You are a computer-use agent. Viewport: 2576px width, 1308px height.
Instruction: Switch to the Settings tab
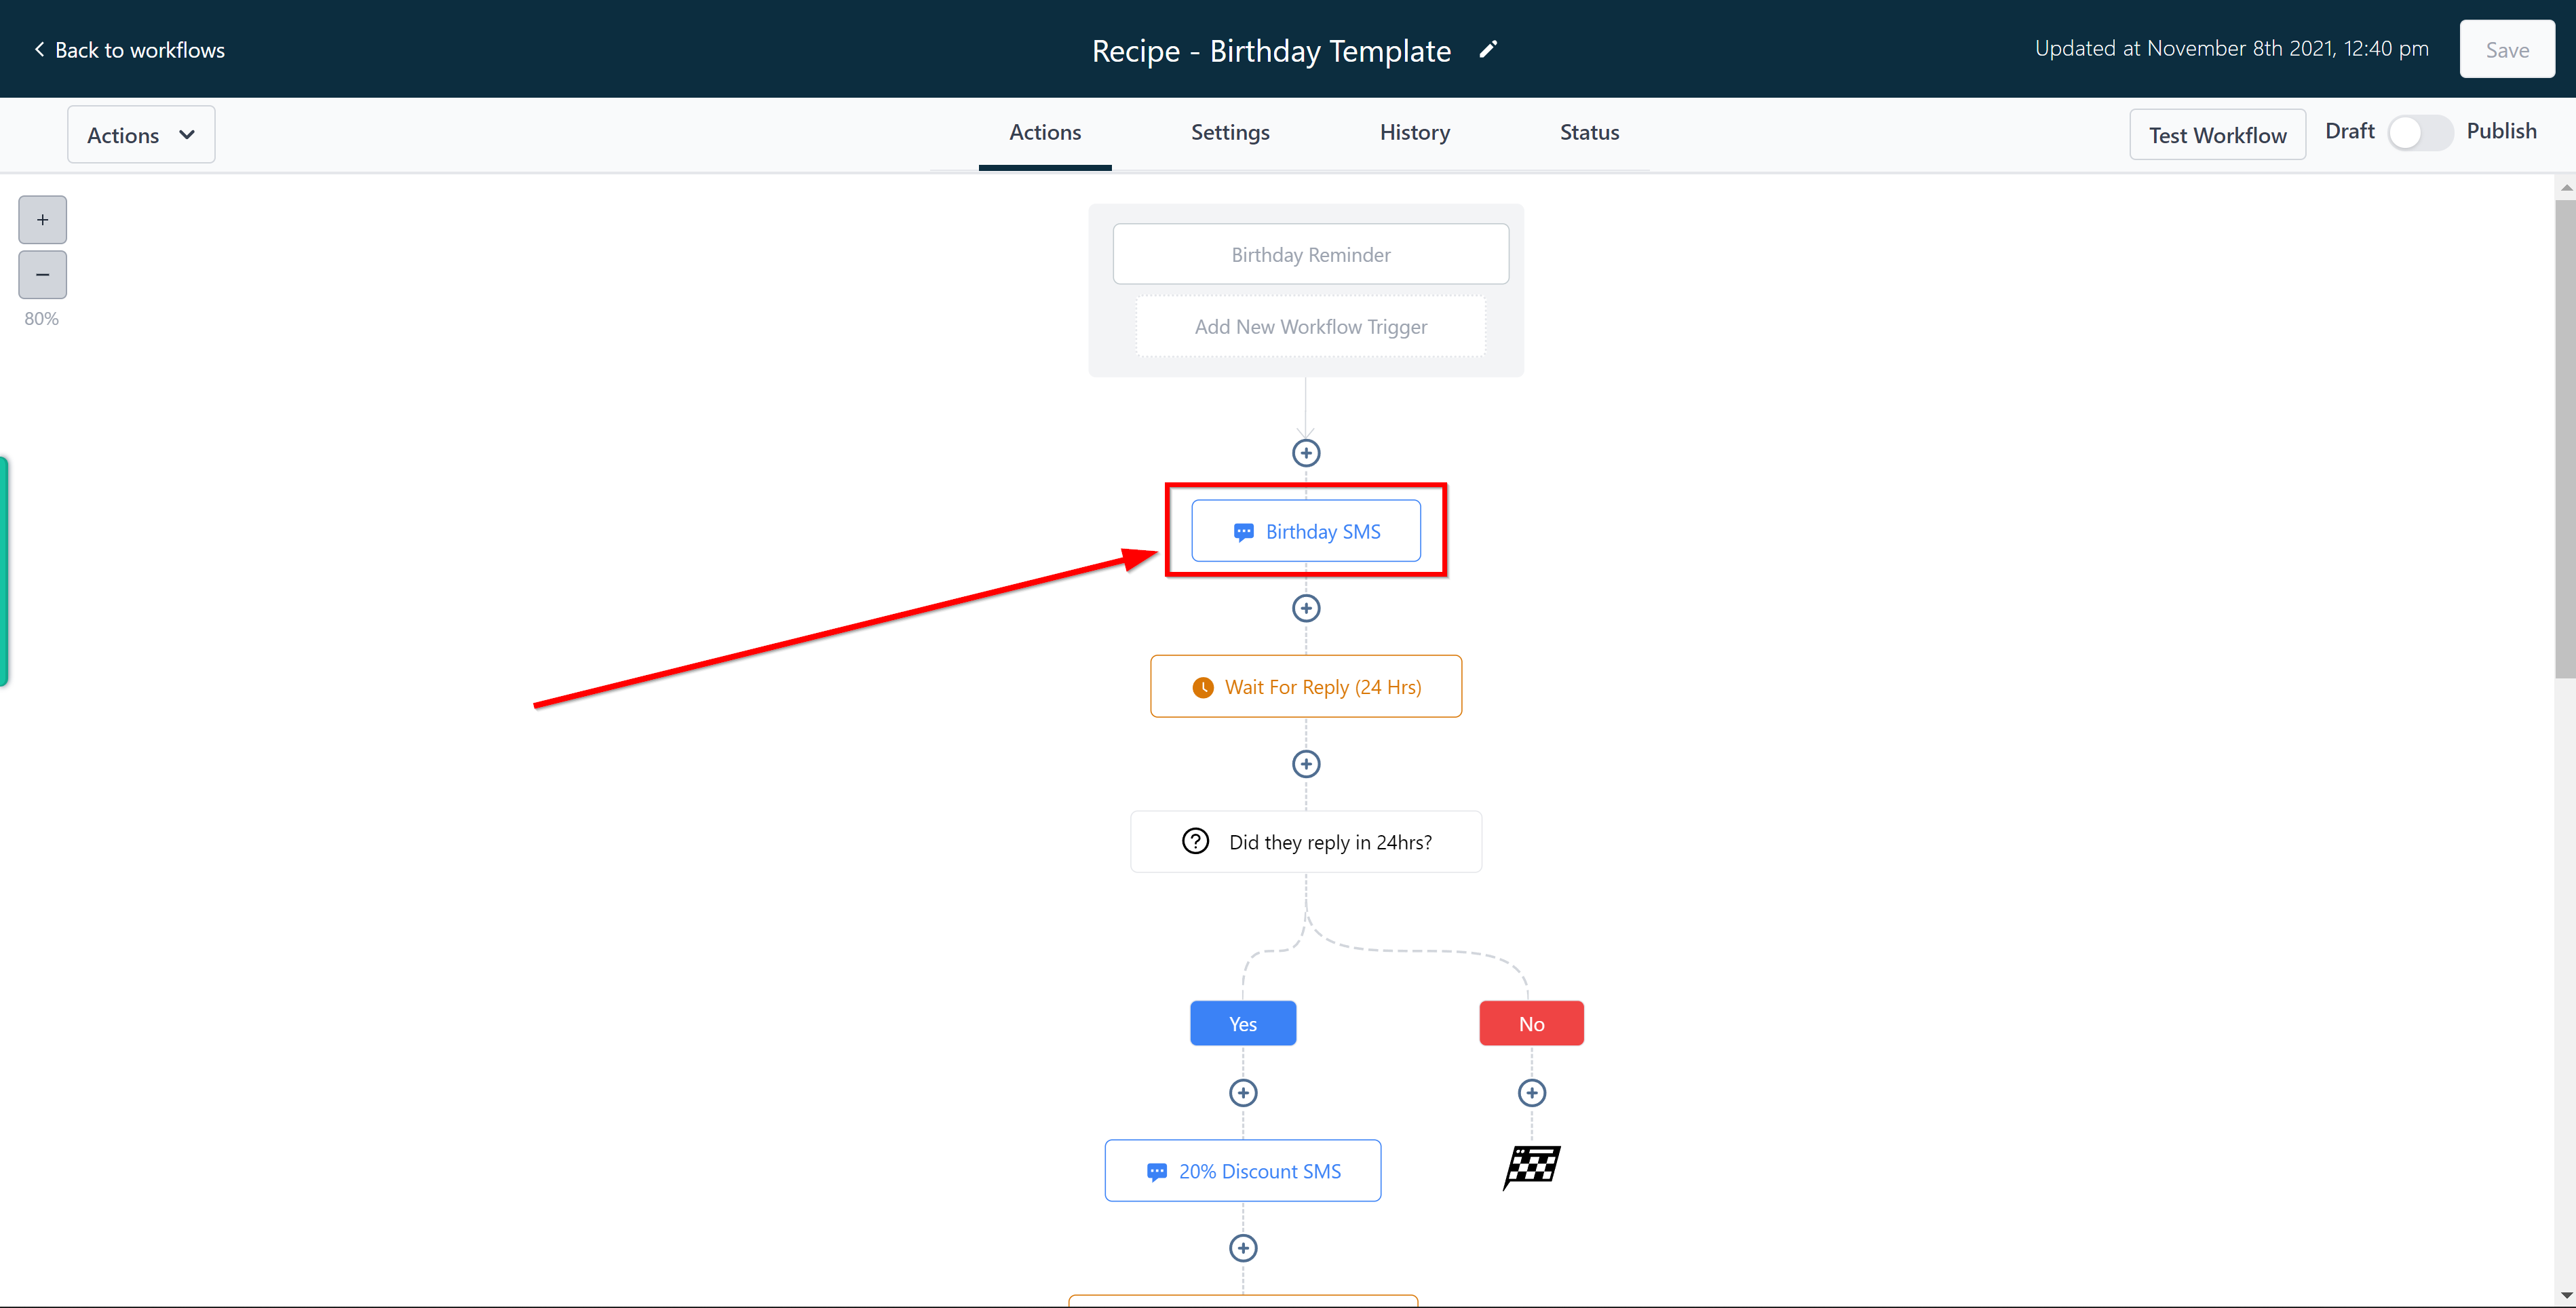pos(1230,133)
